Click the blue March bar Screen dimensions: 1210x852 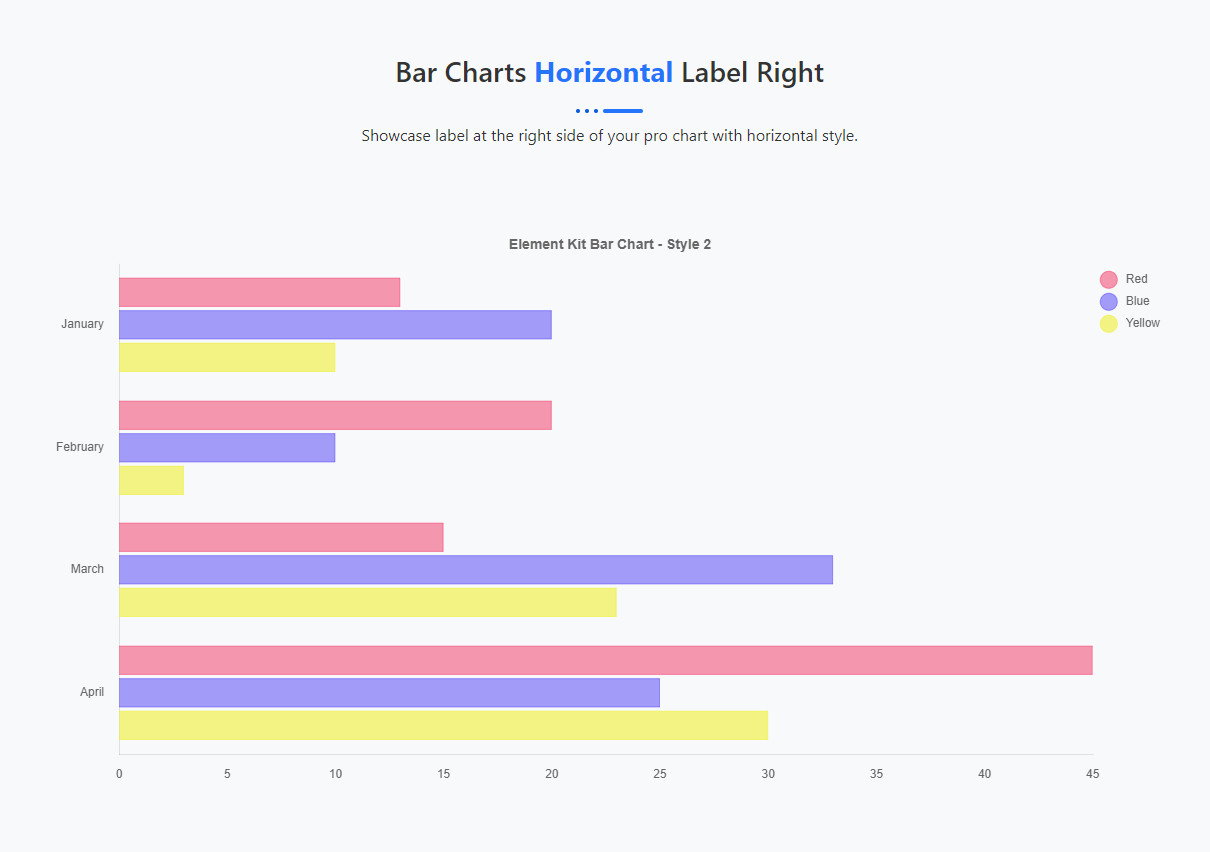click(x=476, y=570)
